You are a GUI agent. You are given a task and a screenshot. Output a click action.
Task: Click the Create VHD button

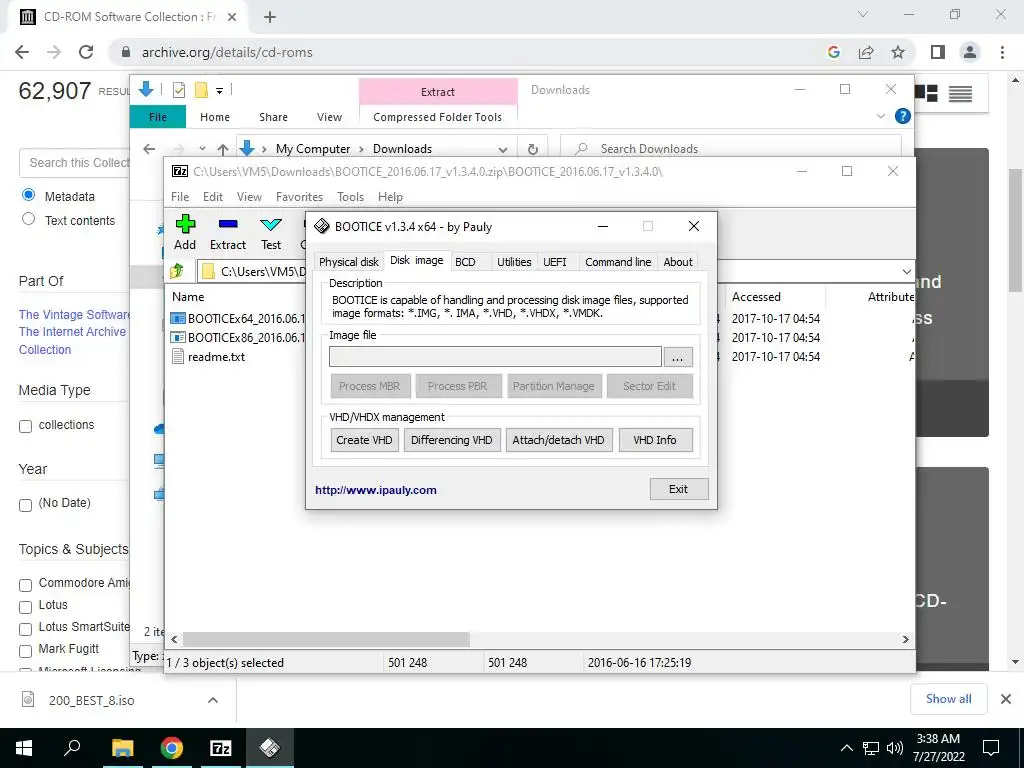(x=364, y=440)
